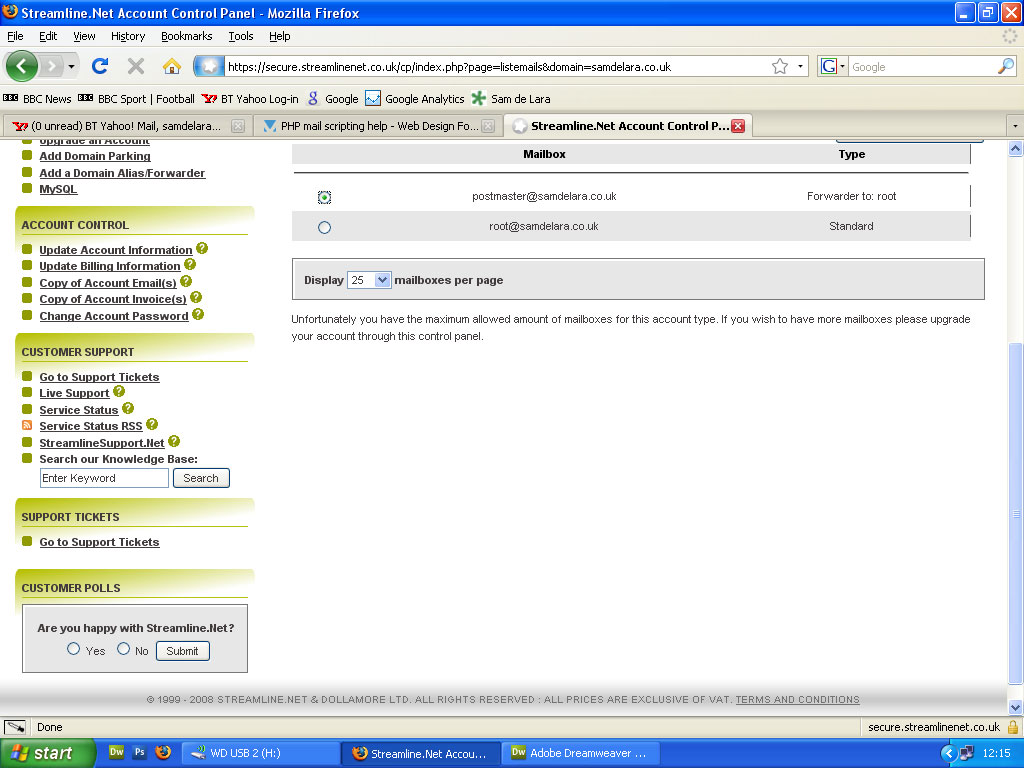
Task: Click Add Domain Parking link
Action: pyautogui.click(x=95, y=156)
